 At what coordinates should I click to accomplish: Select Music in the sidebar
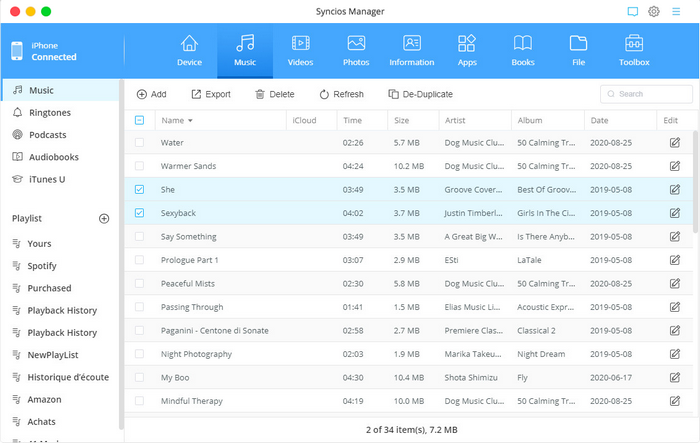point(60,90)
